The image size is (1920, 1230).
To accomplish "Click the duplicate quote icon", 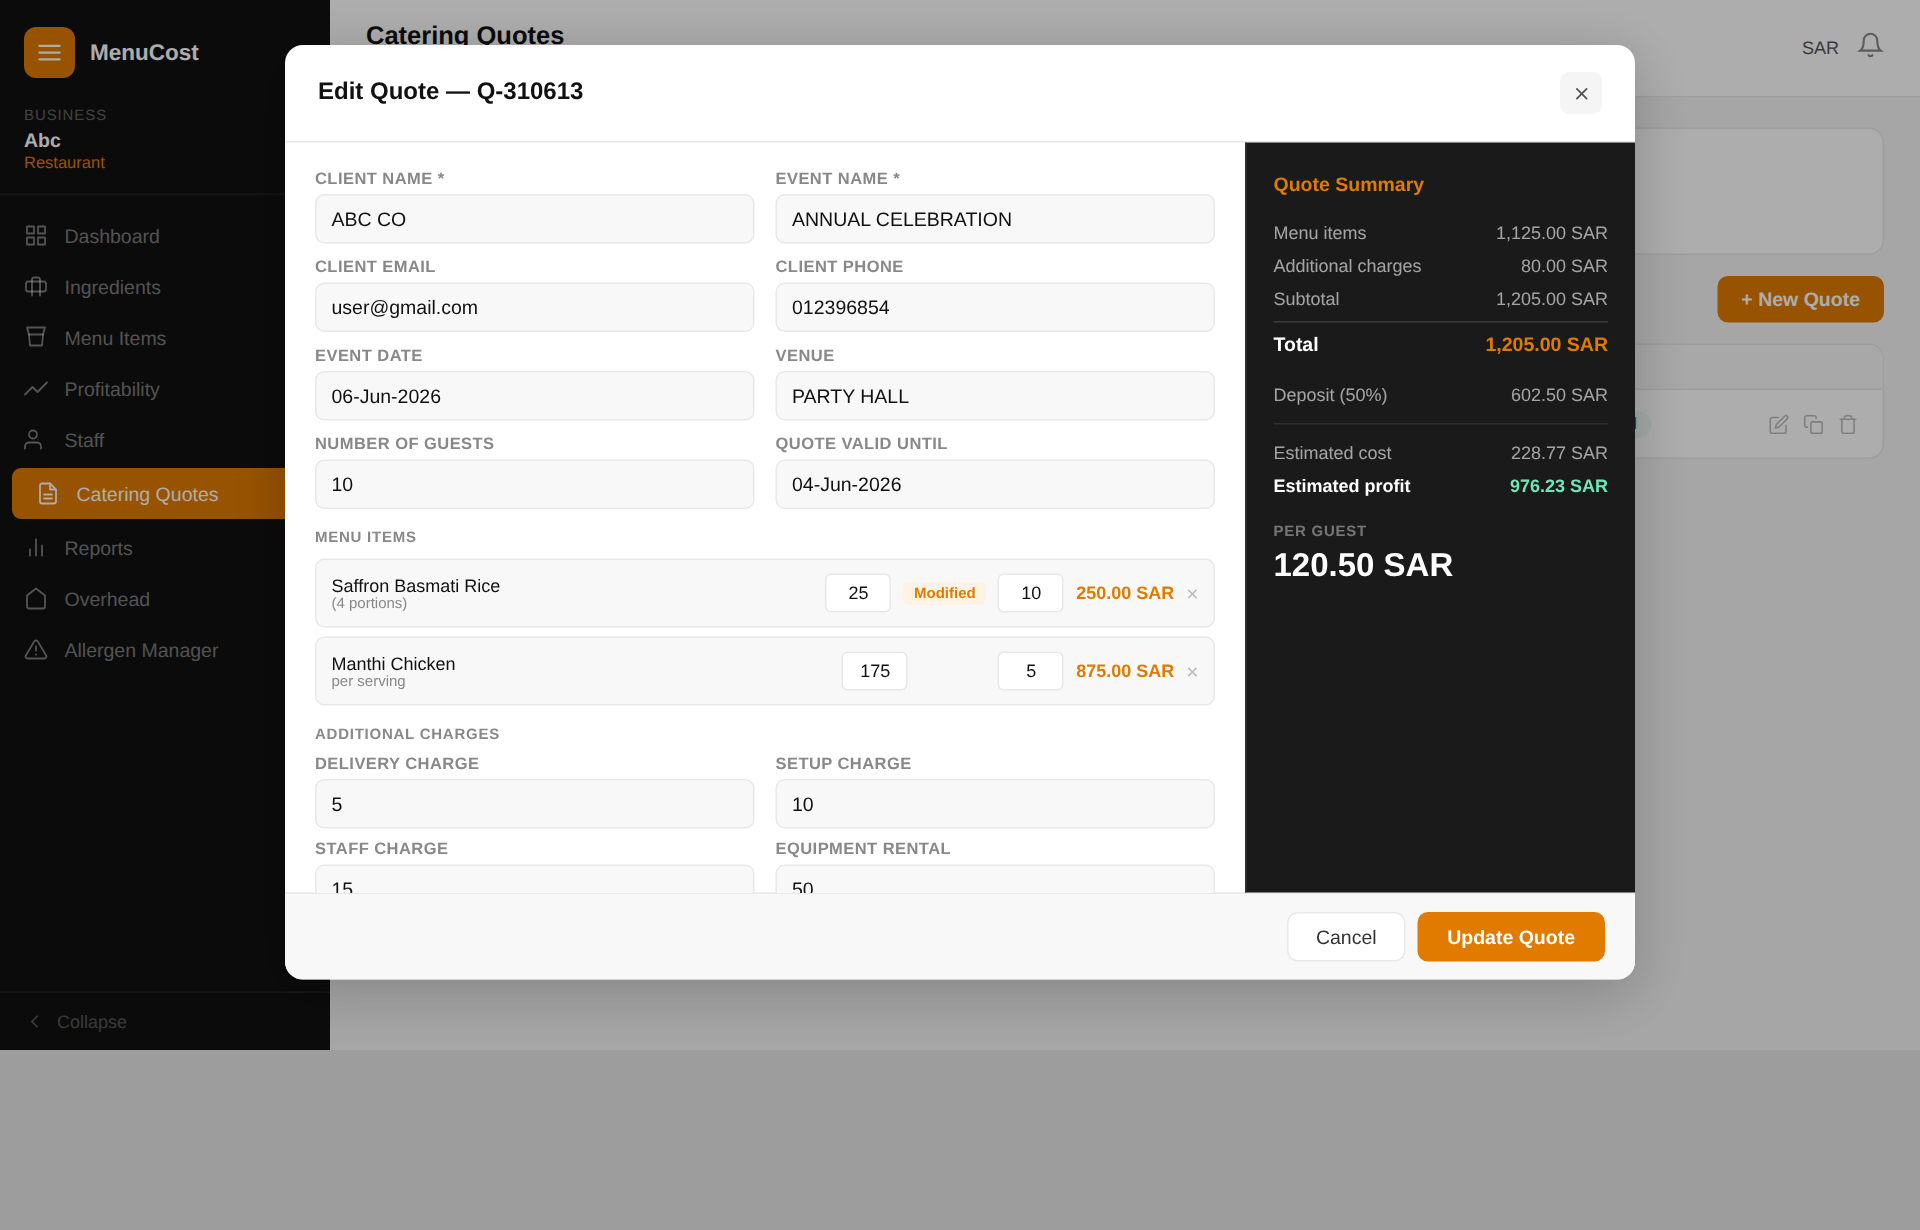I will pyautogui.click(x=1813, y=425).
